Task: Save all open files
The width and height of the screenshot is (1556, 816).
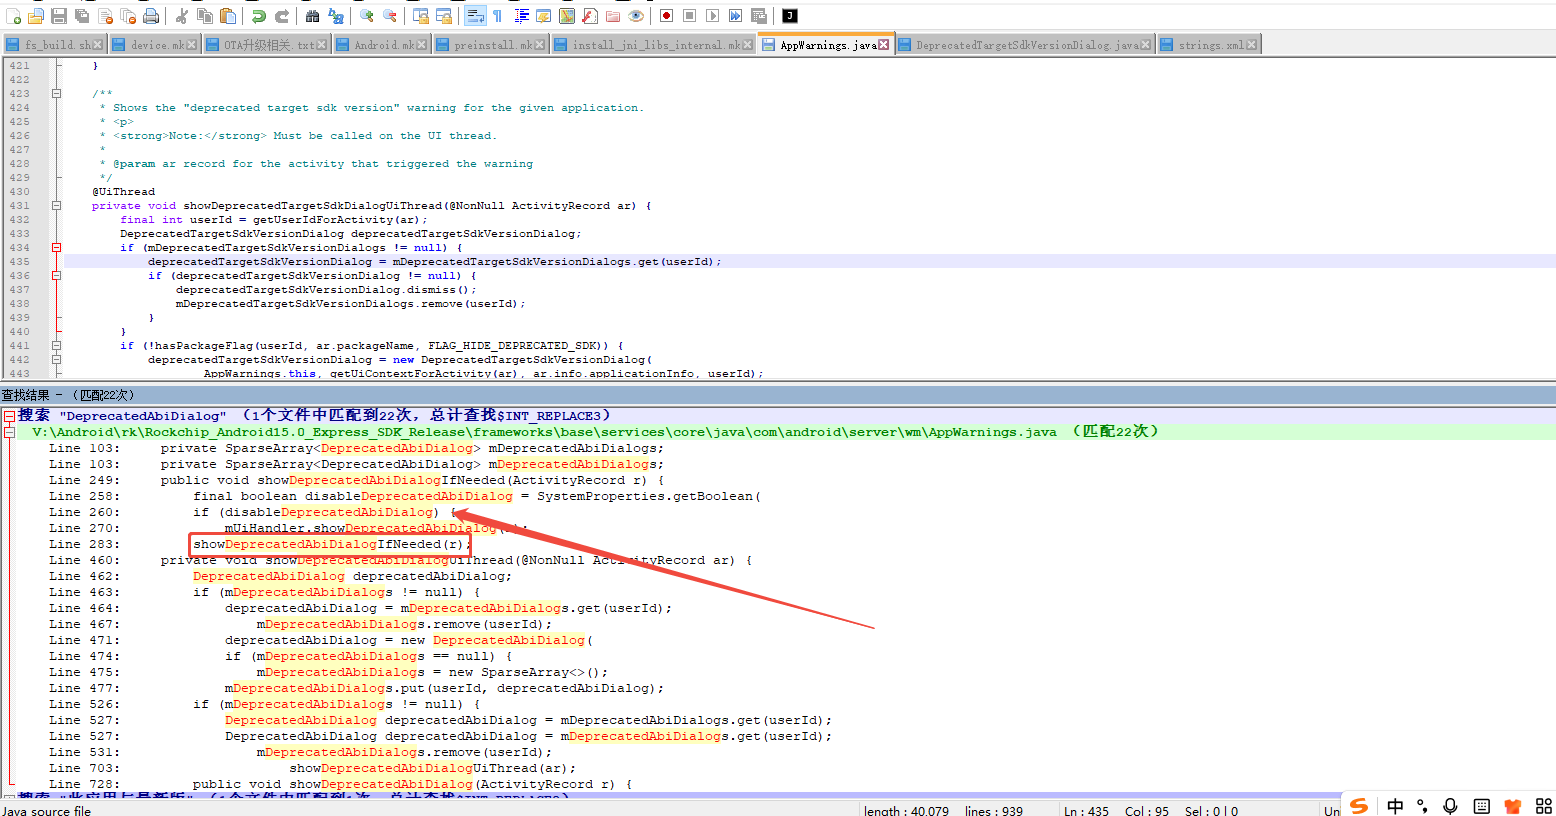Action: coord(82,16)
